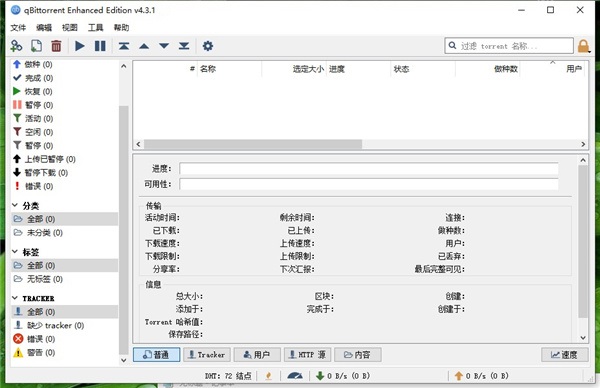Move torrent to top of queue icon
The width and height of the screenshot is (600, 388).
[x=124, y=46]
